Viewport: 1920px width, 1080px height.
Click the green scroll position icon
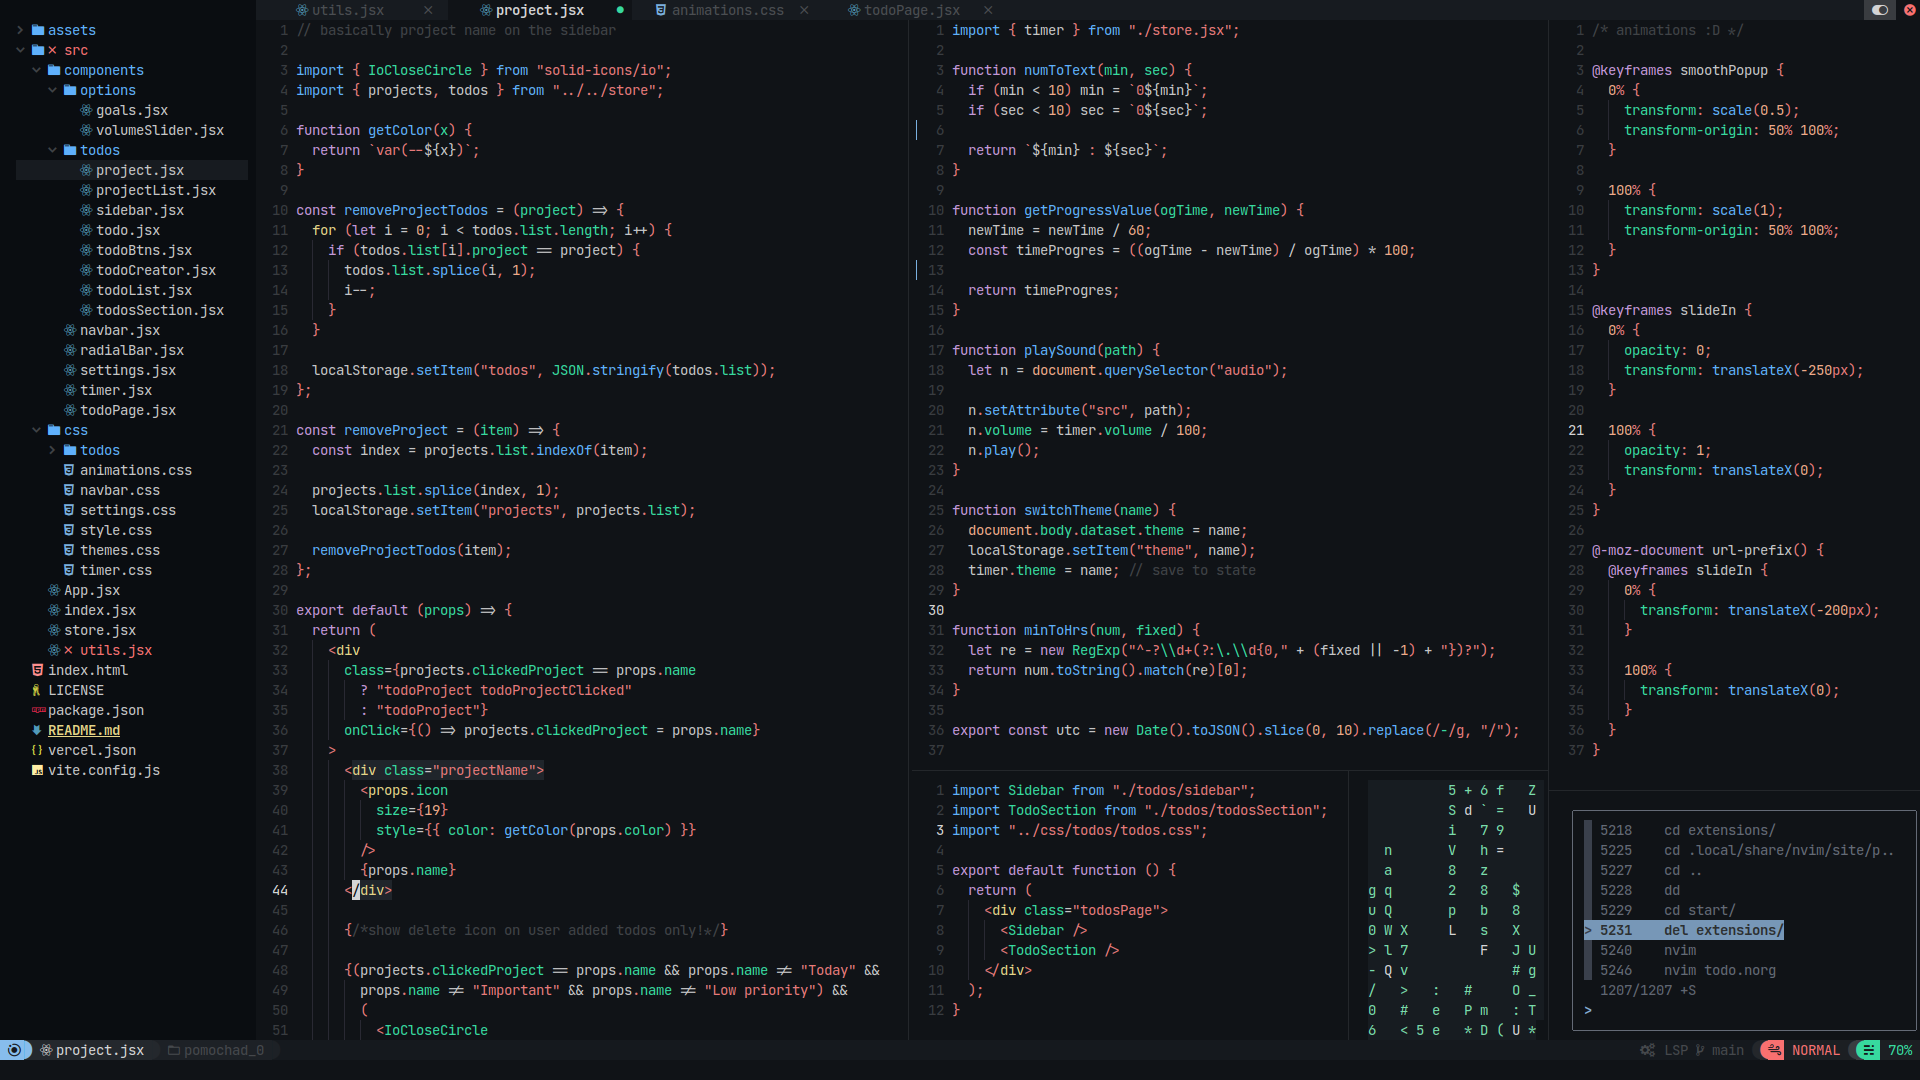[x=1867, y=1050]
